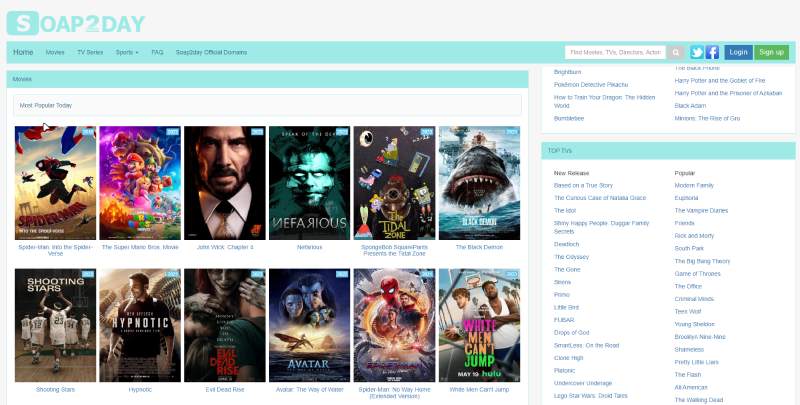Open the Black Adam link
This screenshot has width=800, height=405.
tap(690, 106)
